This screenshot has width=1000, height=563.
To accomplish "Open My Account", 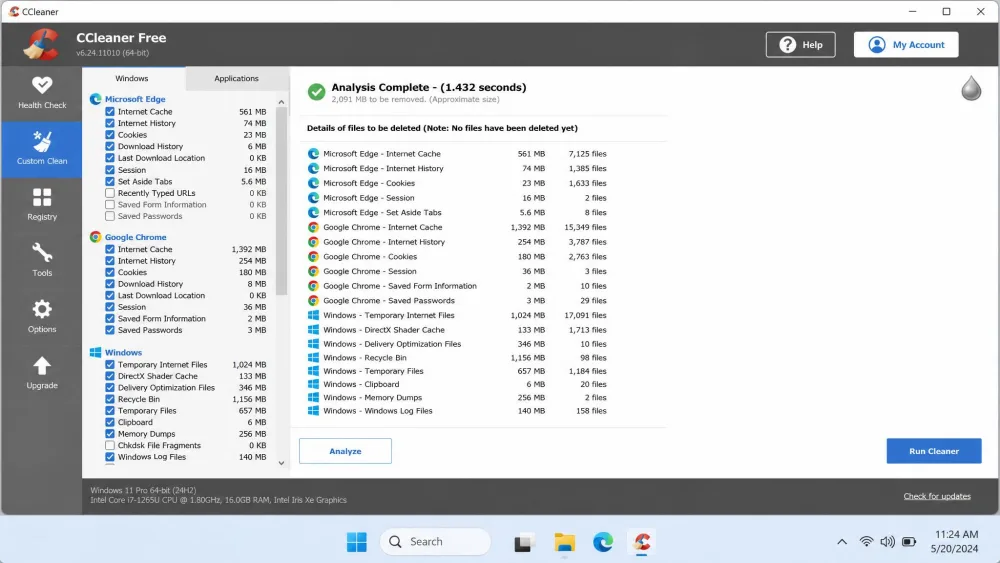I will tap(906, 45).
